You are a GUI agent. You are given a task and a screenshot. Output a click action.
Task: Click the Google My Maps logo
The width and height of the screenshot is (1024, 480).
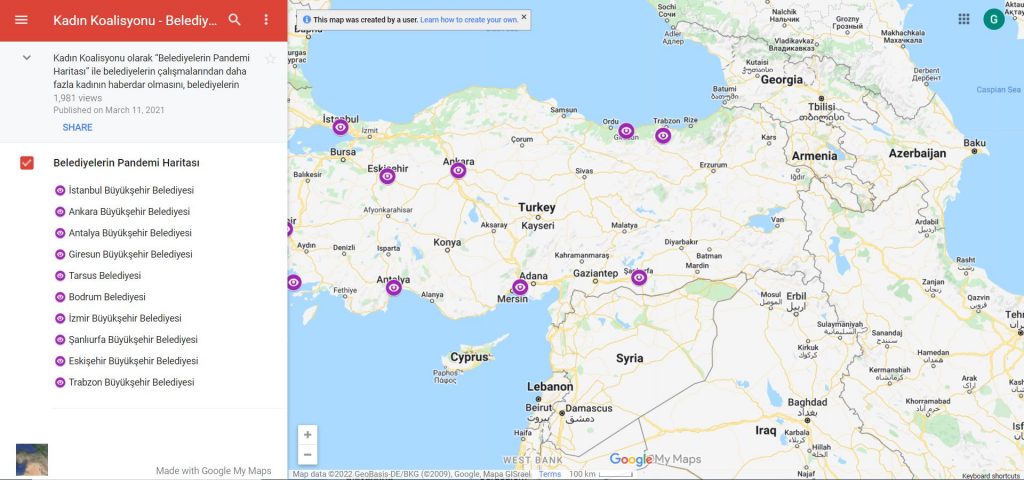tap(655, 460)
